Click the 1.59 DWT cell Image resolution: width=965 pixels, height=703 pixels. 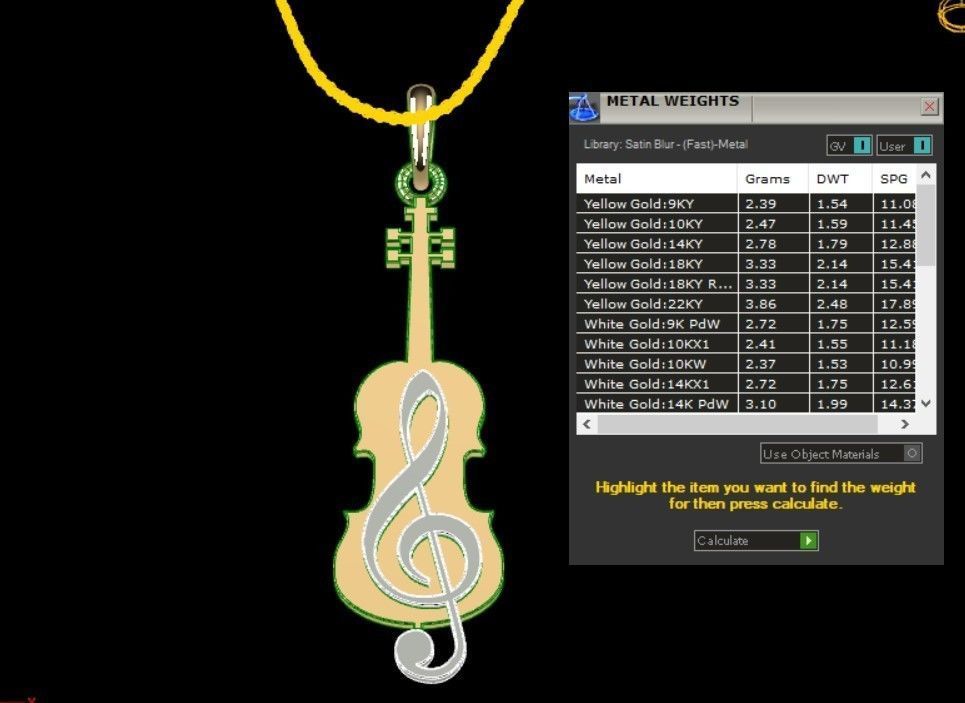[x=841, y=223]
